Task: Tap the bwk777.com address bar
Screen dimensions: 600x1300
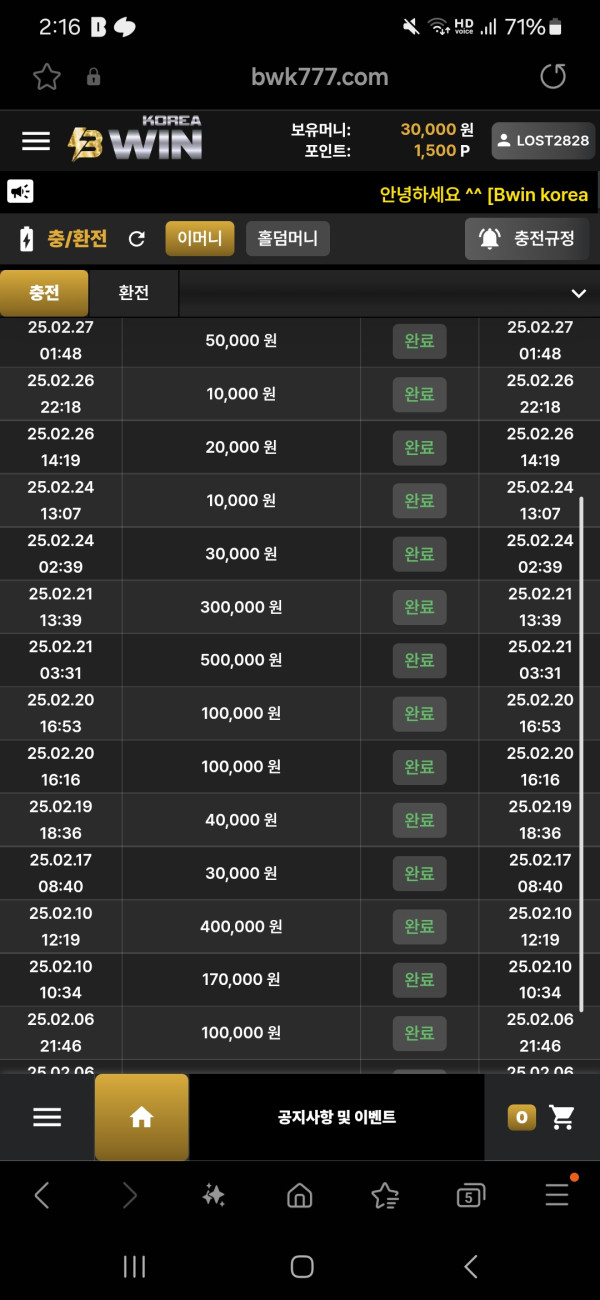Action: coord(320,77)
